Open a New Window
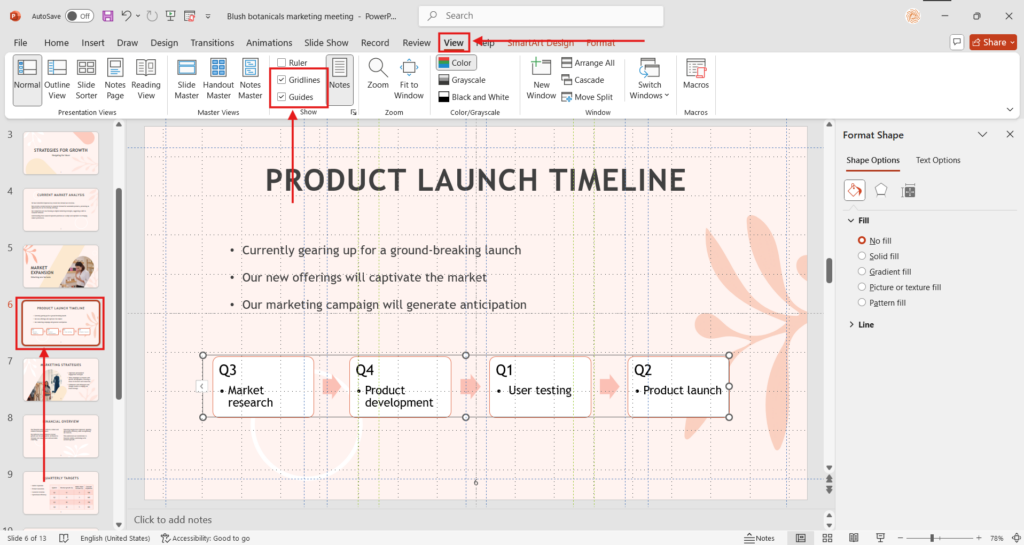This screenshot has width=1024, height=545. click(x=541, y=79)
